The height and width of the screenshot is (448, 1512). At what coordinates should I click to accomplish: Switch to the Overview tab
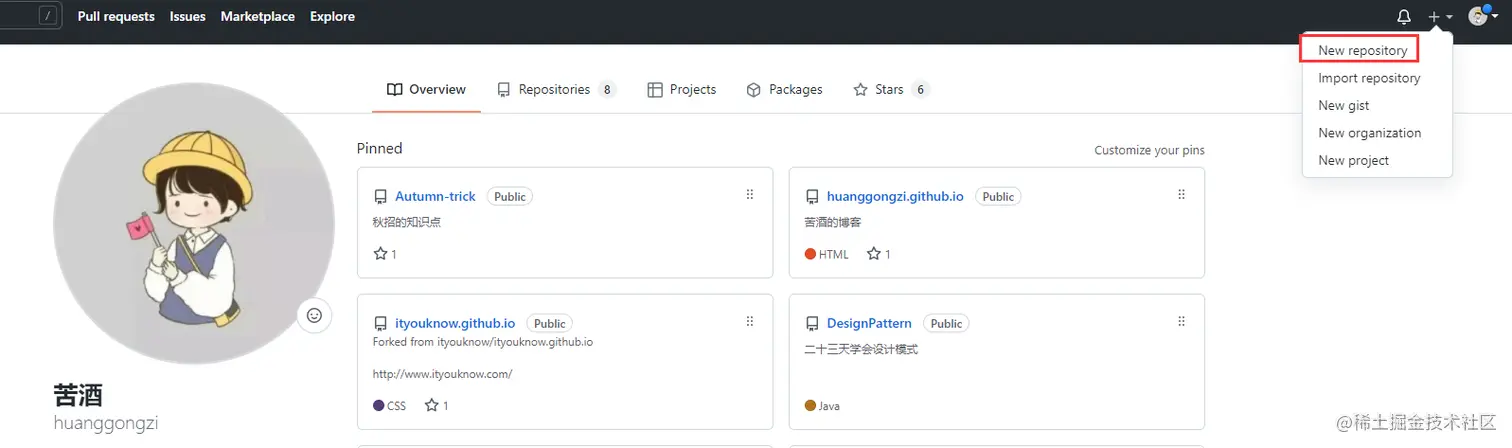point(426,89)
